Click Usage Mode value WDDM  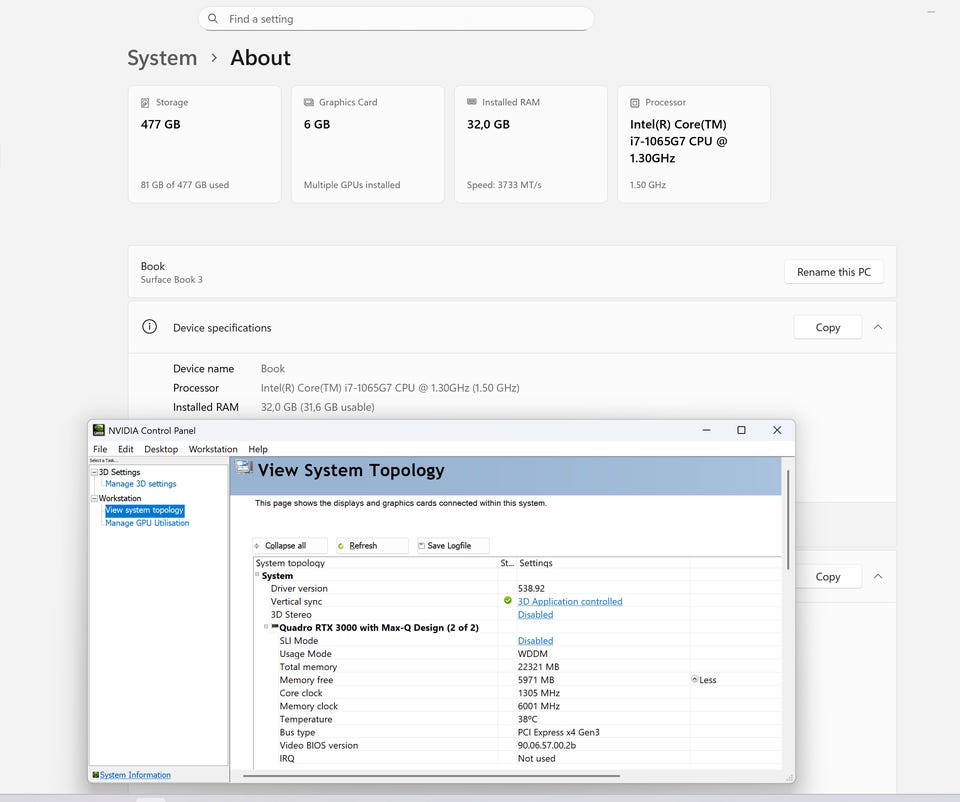click(533, 653)
